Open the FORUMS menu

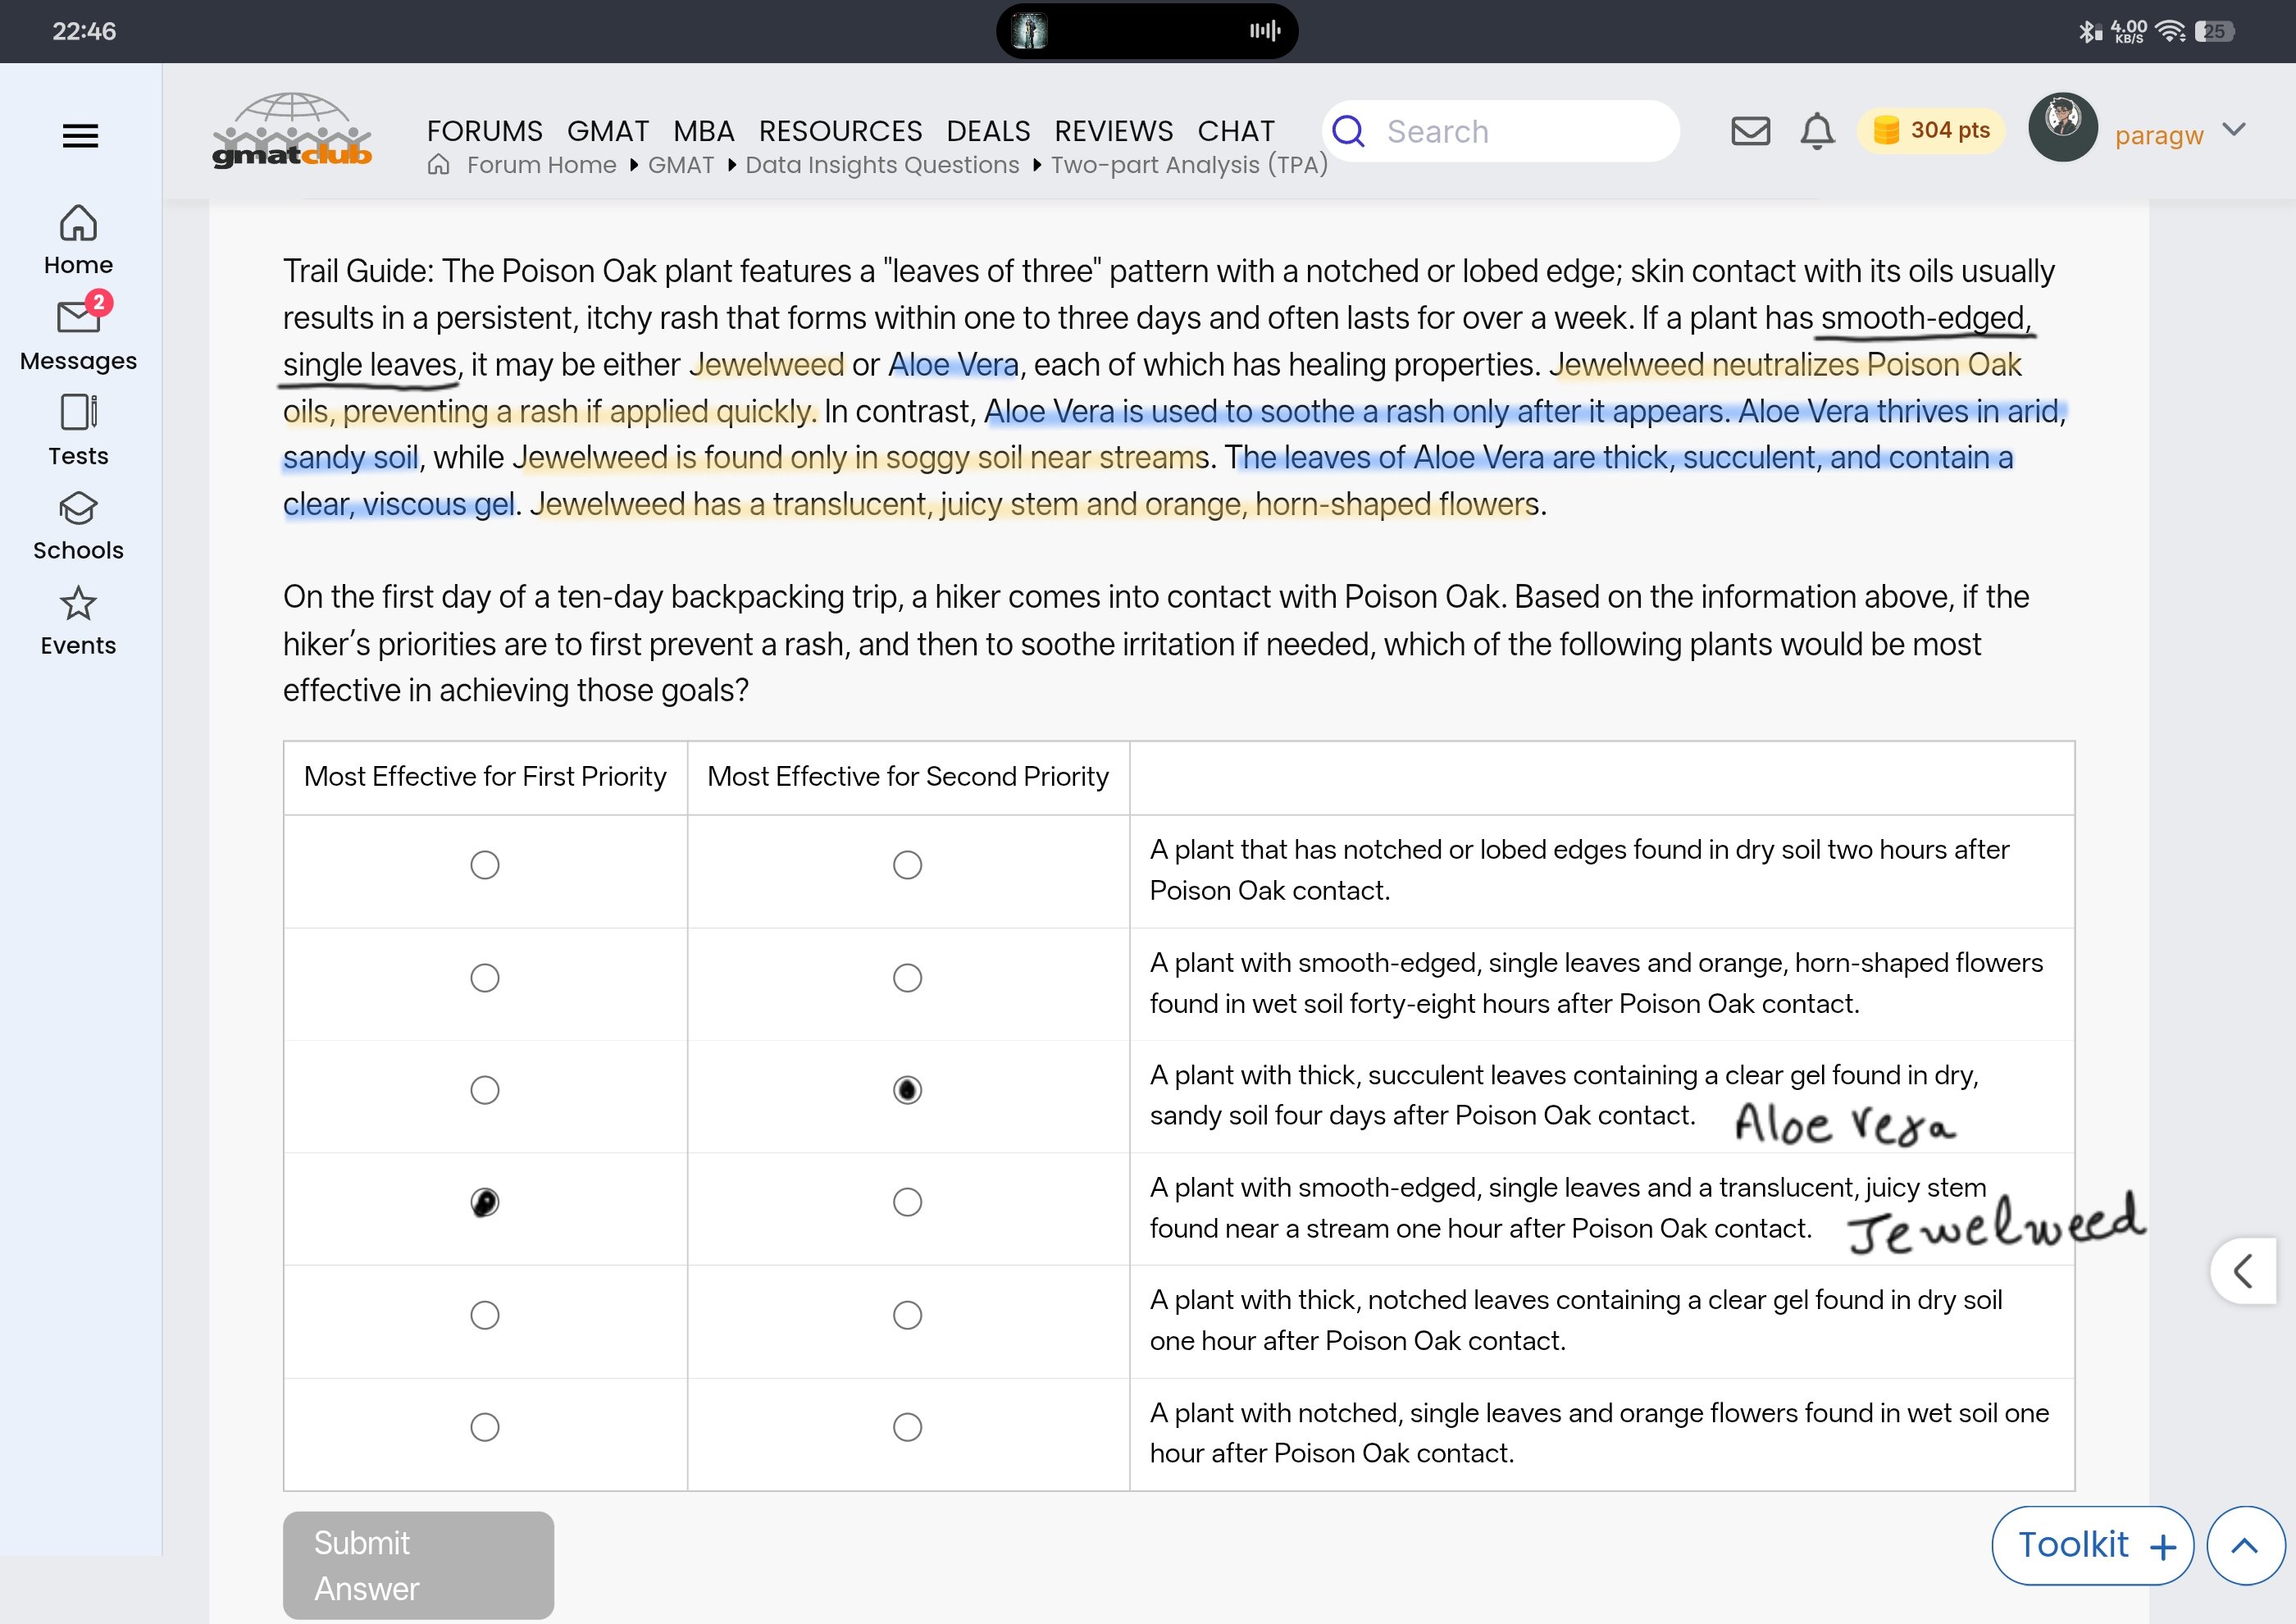(x=484, y=131)
